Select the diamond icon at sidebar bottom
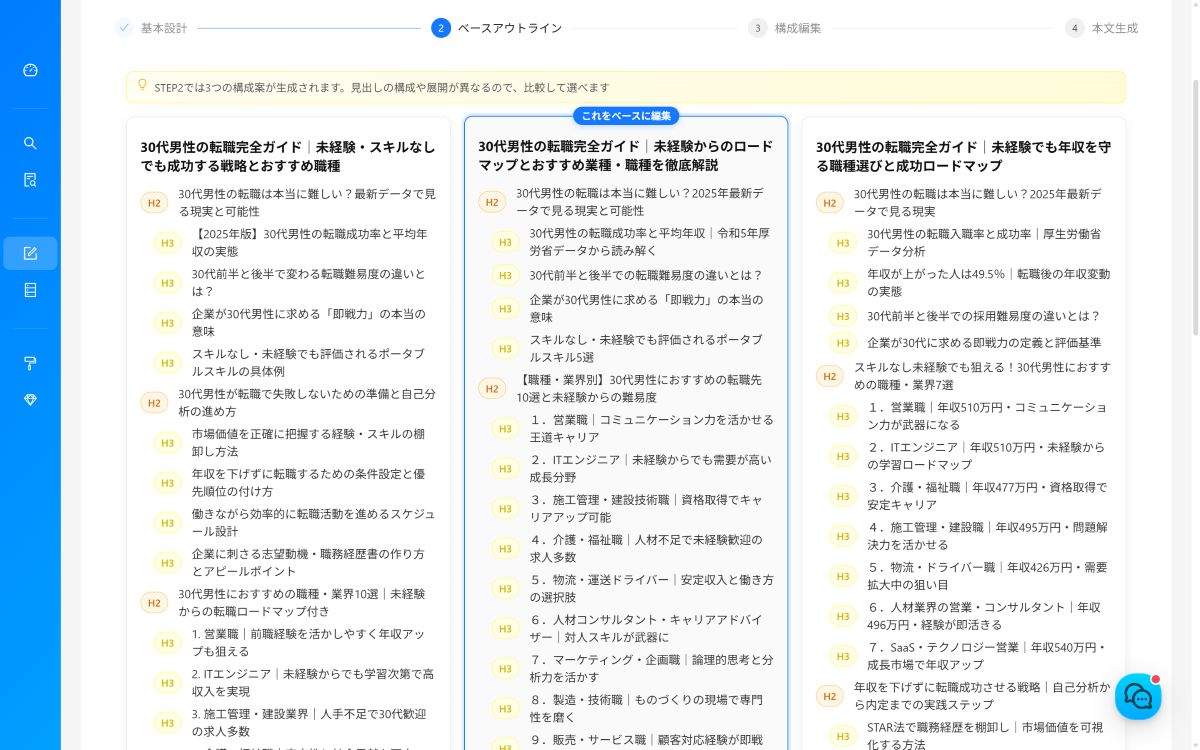Screen dimensions: 1200x750 coord(30,399)
